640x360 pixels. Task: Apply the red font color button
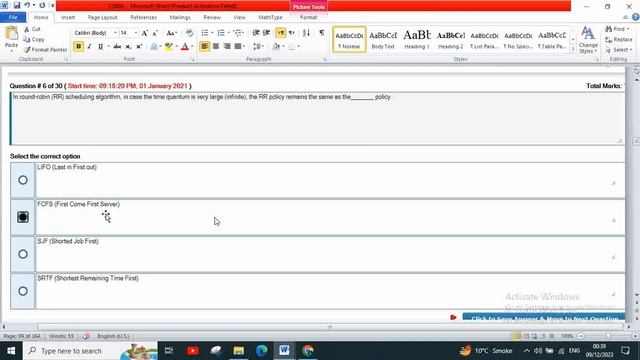coord(185,47)
